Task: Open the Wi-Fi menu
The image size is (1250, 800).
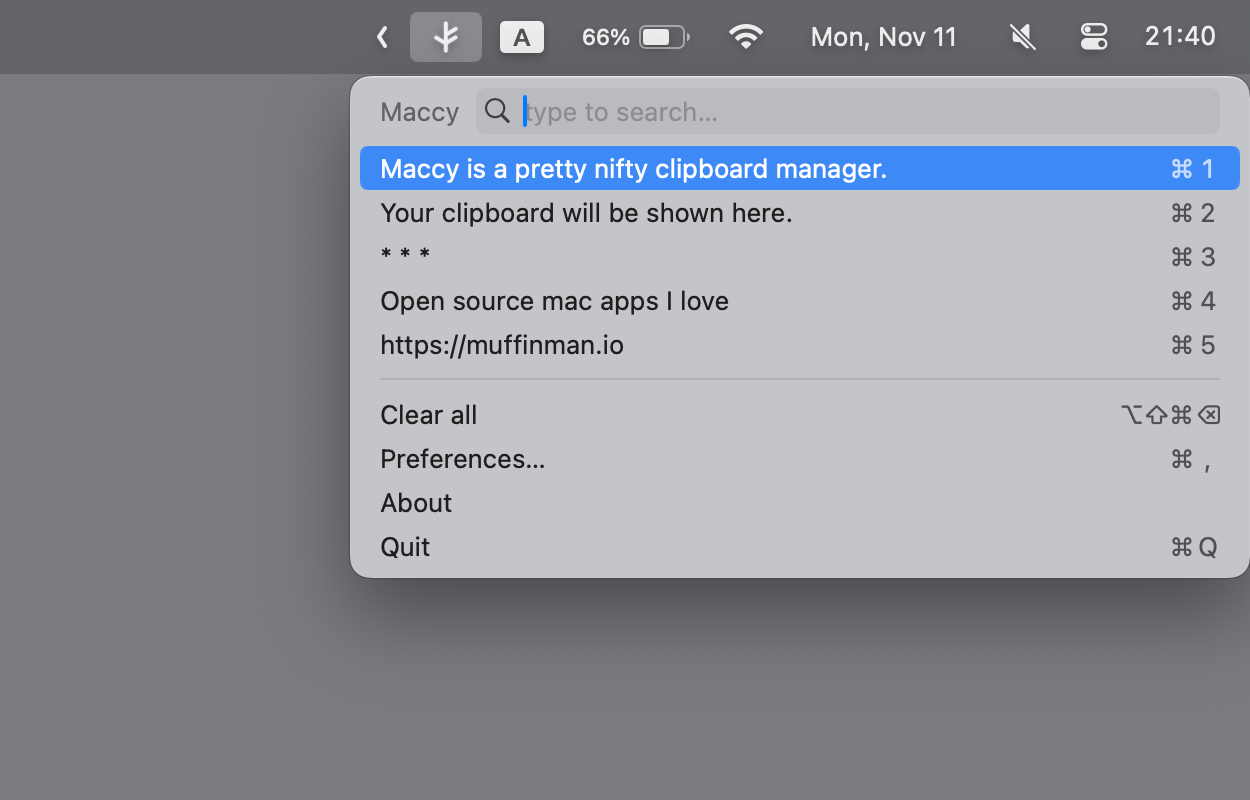Action: 746,37
